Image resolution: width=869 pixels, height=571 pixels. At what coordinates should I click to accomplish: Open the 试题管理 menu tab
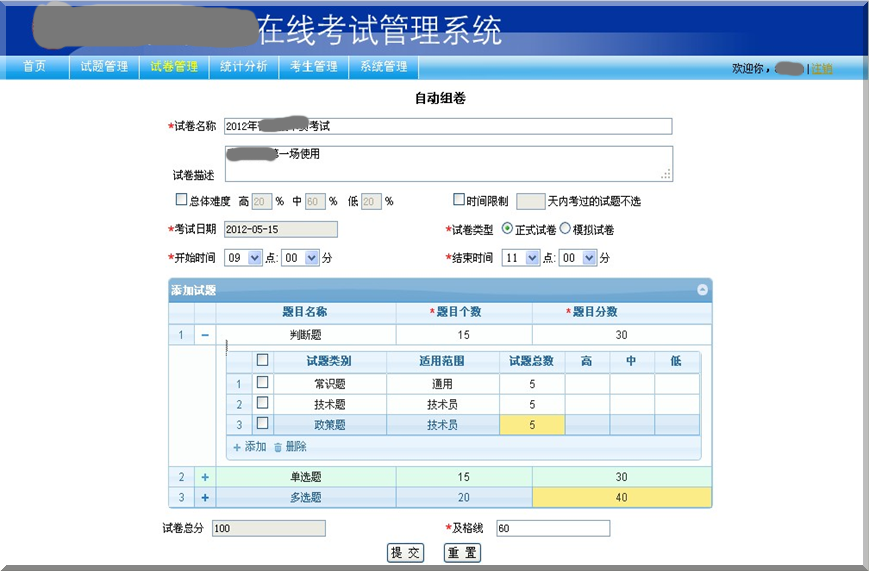[x=104, y=67]
